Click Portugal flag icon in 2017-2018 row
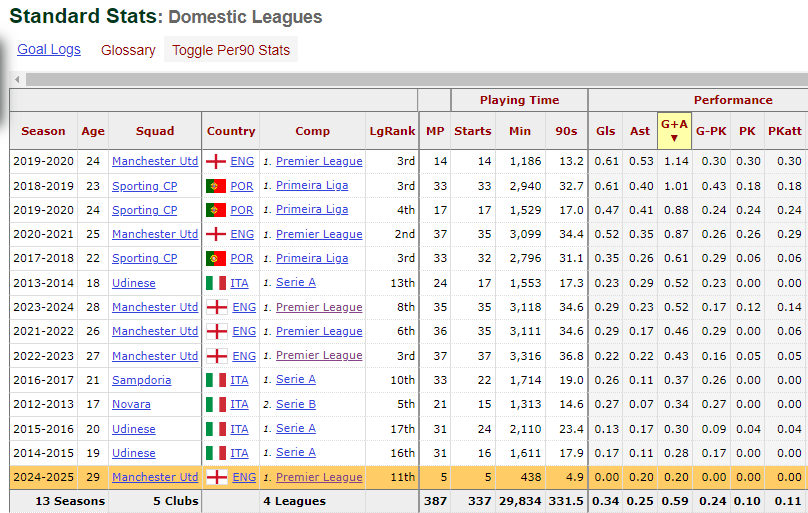Screen dimensions: 808x513 216,259
